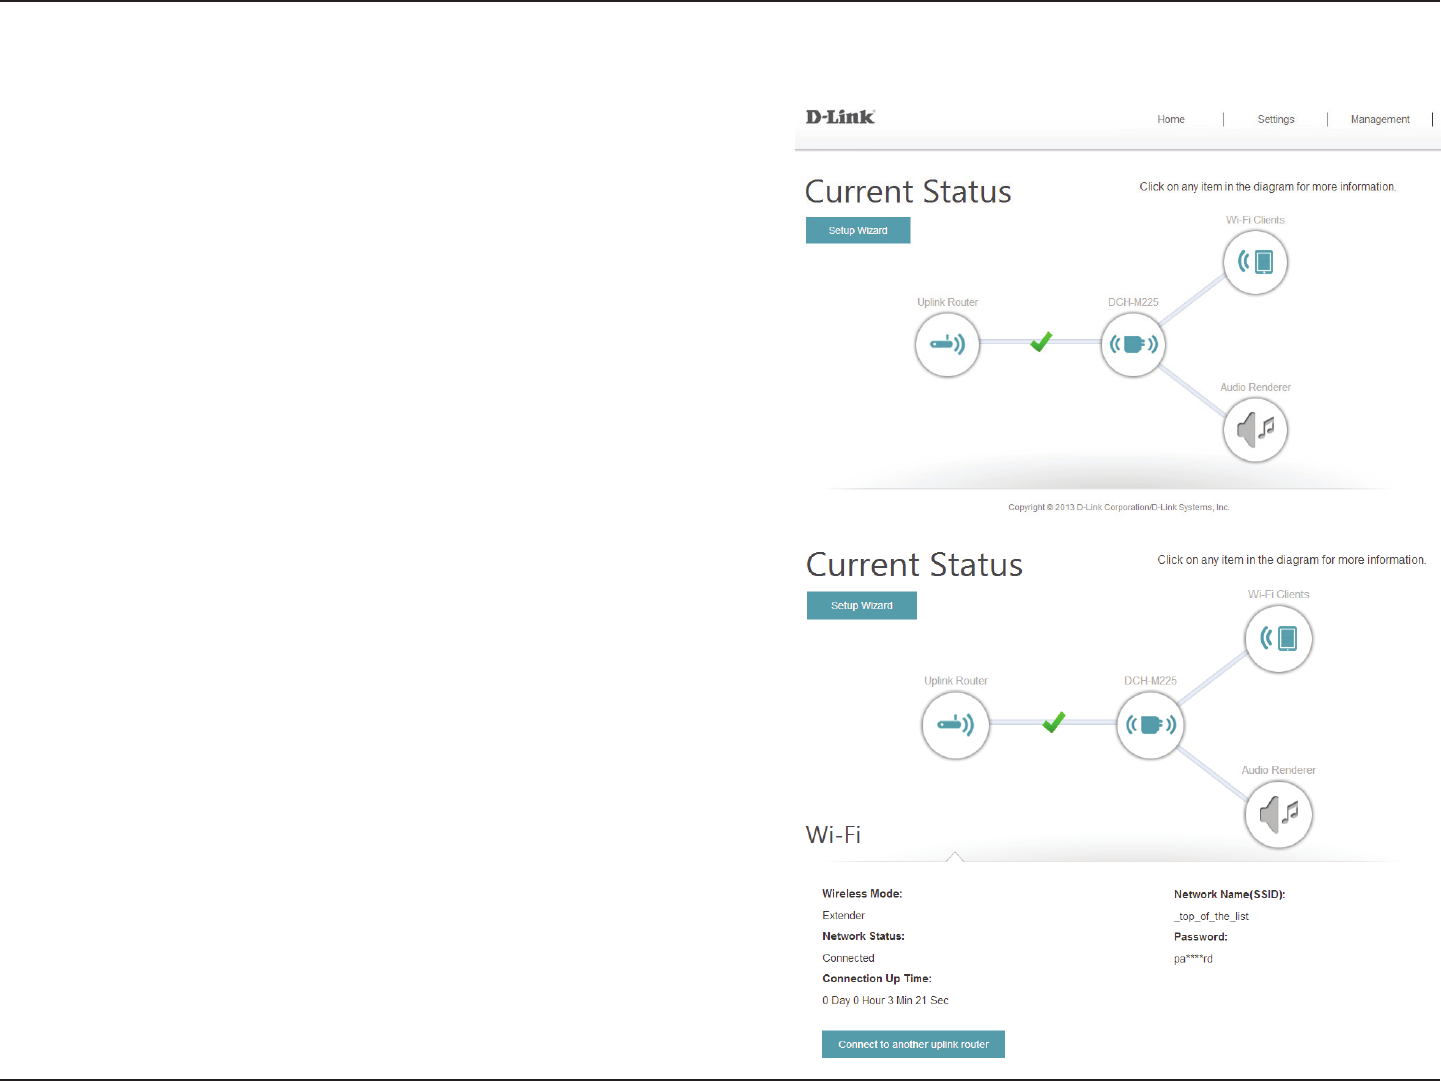Open the Home menu
Image resolution: width=1441 pixels, height=1081 pixels.
[x=1171, y=119]
